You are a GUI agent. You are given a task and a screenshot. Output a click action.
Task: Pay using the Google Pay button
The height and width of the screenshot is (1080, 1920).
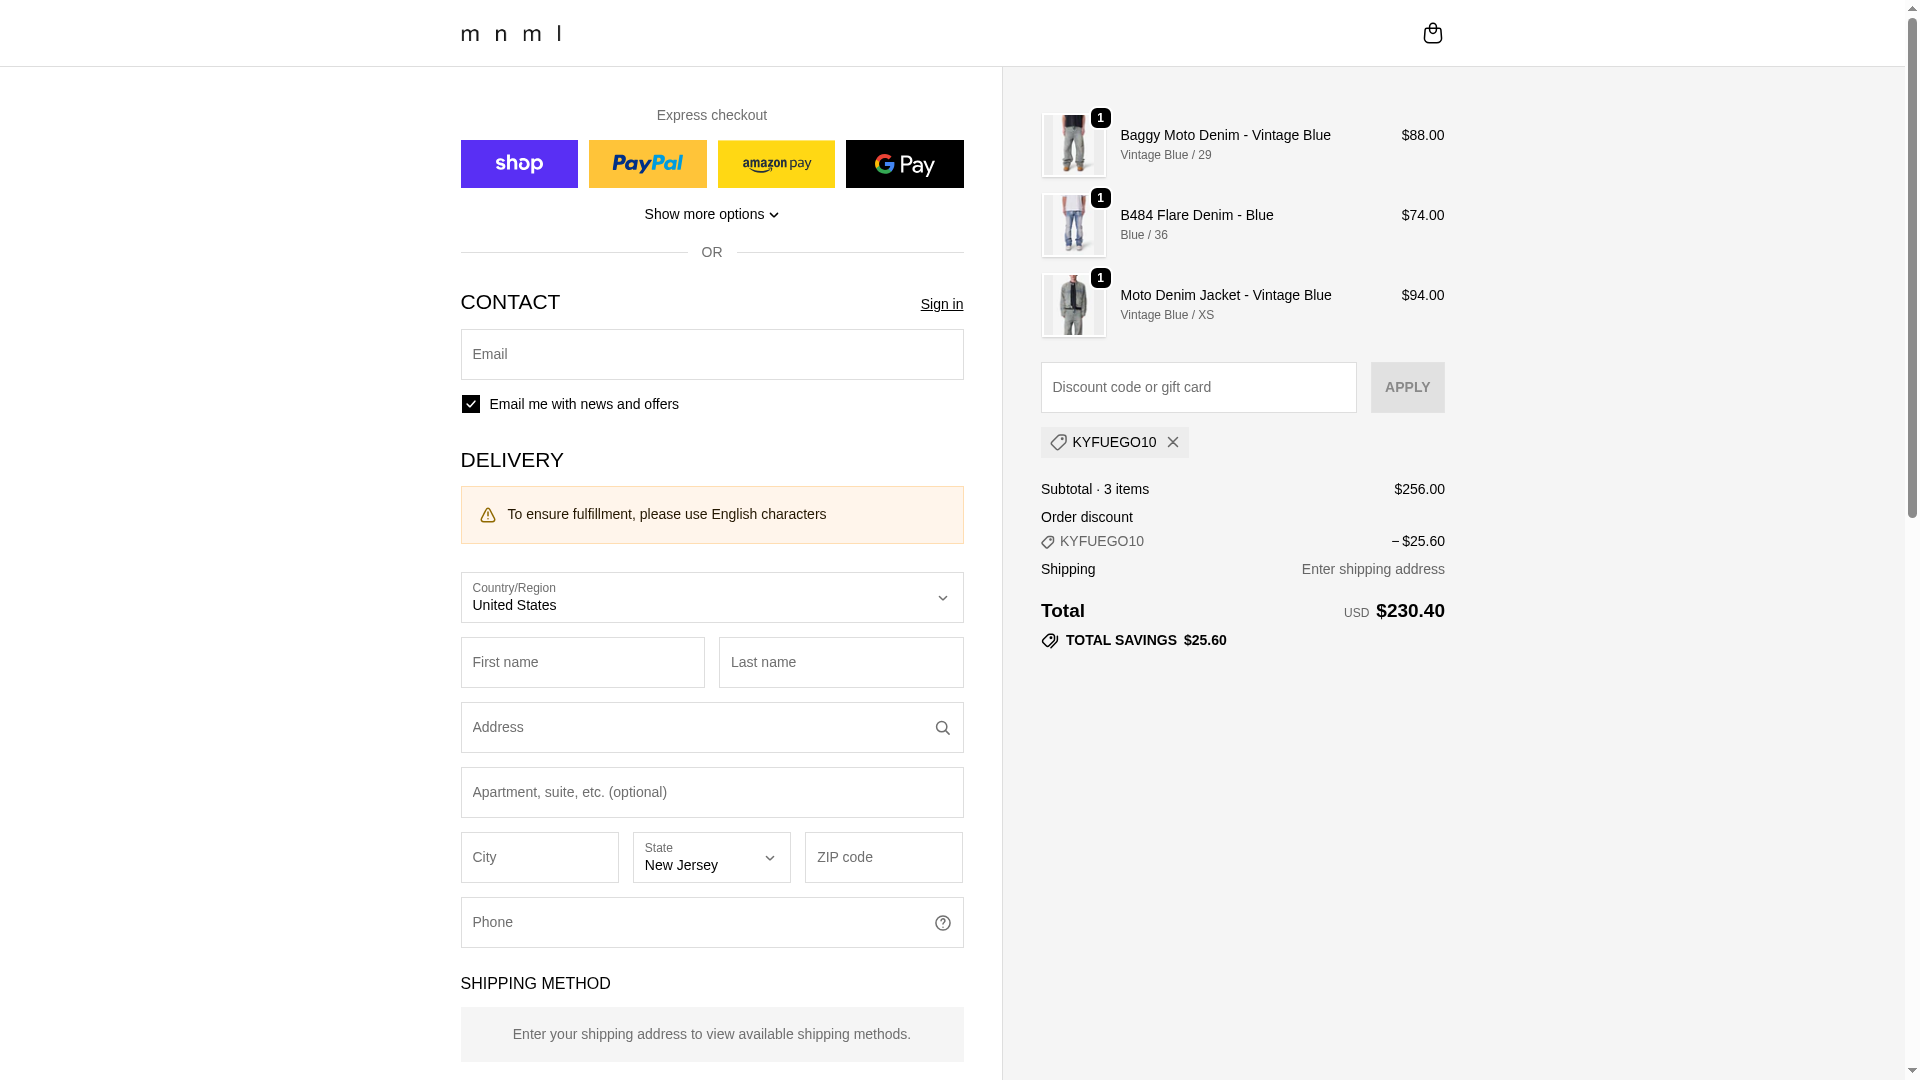coord(904,164)
